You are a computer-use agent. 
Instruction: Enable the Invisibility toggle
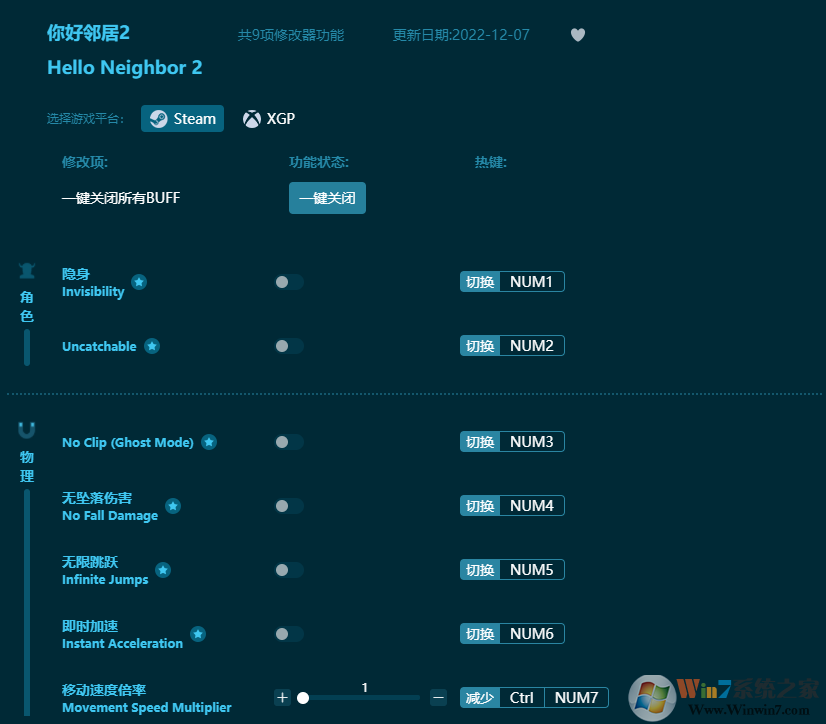pyautogui.click(x=289, y=282)
